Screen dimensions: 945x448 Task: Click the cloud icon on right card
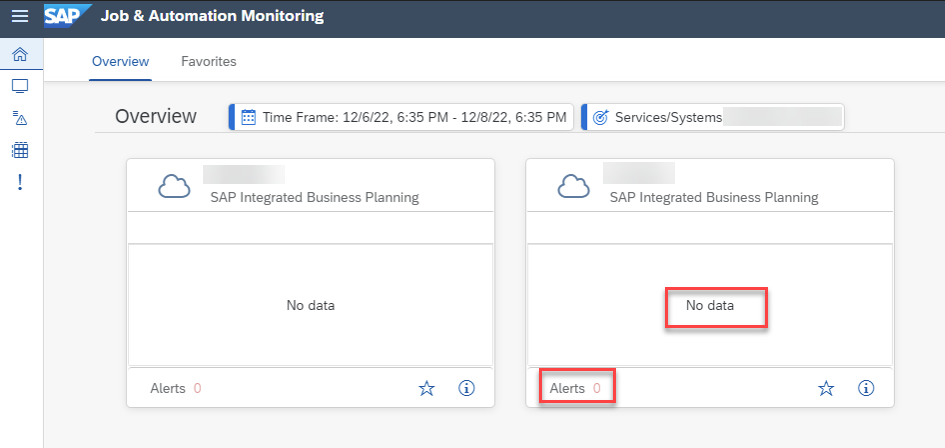point(574,187)
